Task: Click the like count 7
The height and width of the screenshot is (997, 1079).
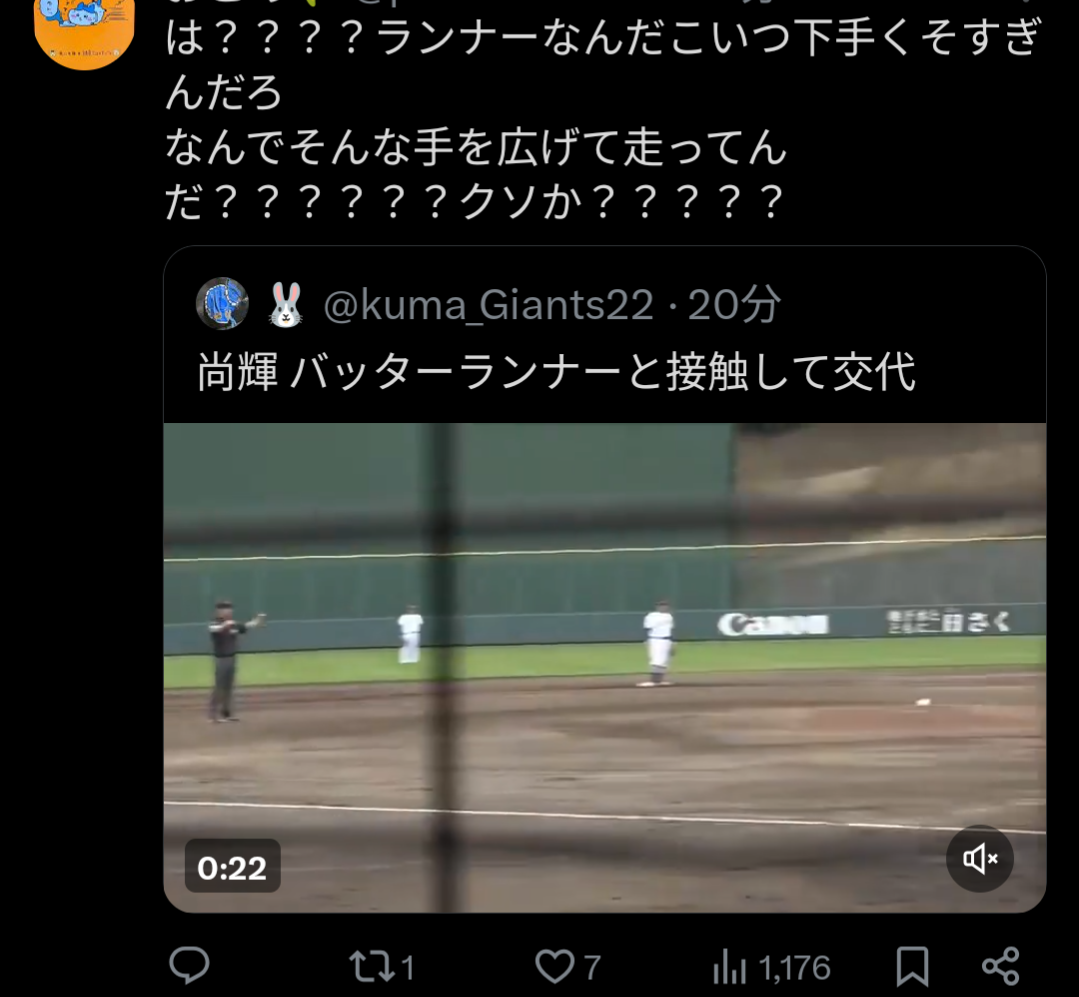Action: coord(592,967)
